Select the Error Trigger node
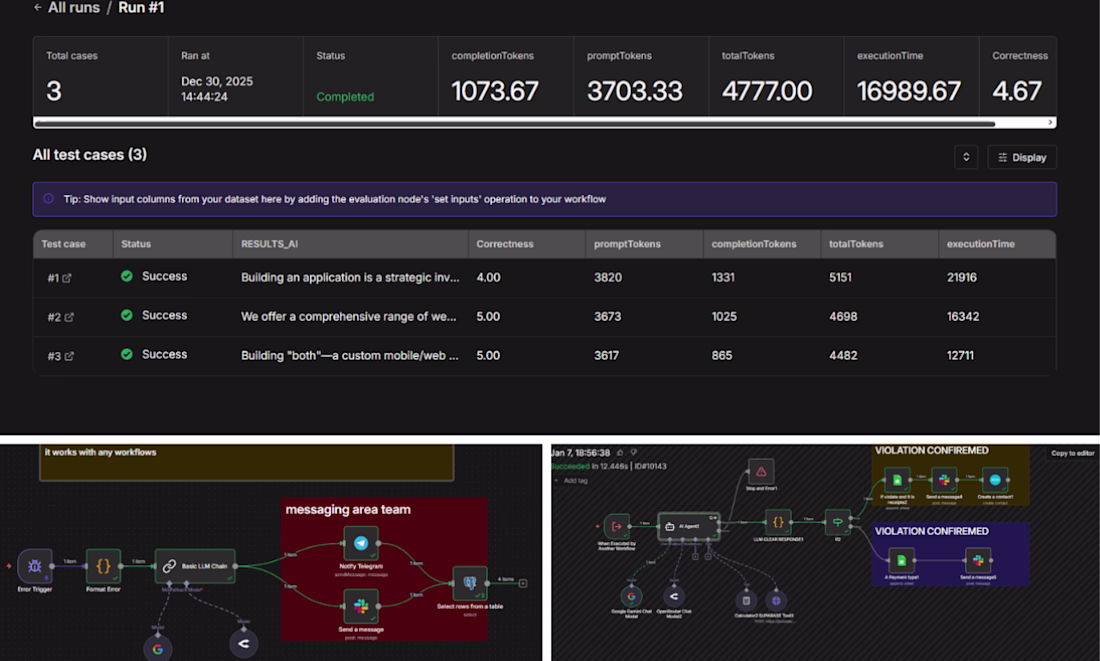The image size is (1100, 661). tap(34, 566)
